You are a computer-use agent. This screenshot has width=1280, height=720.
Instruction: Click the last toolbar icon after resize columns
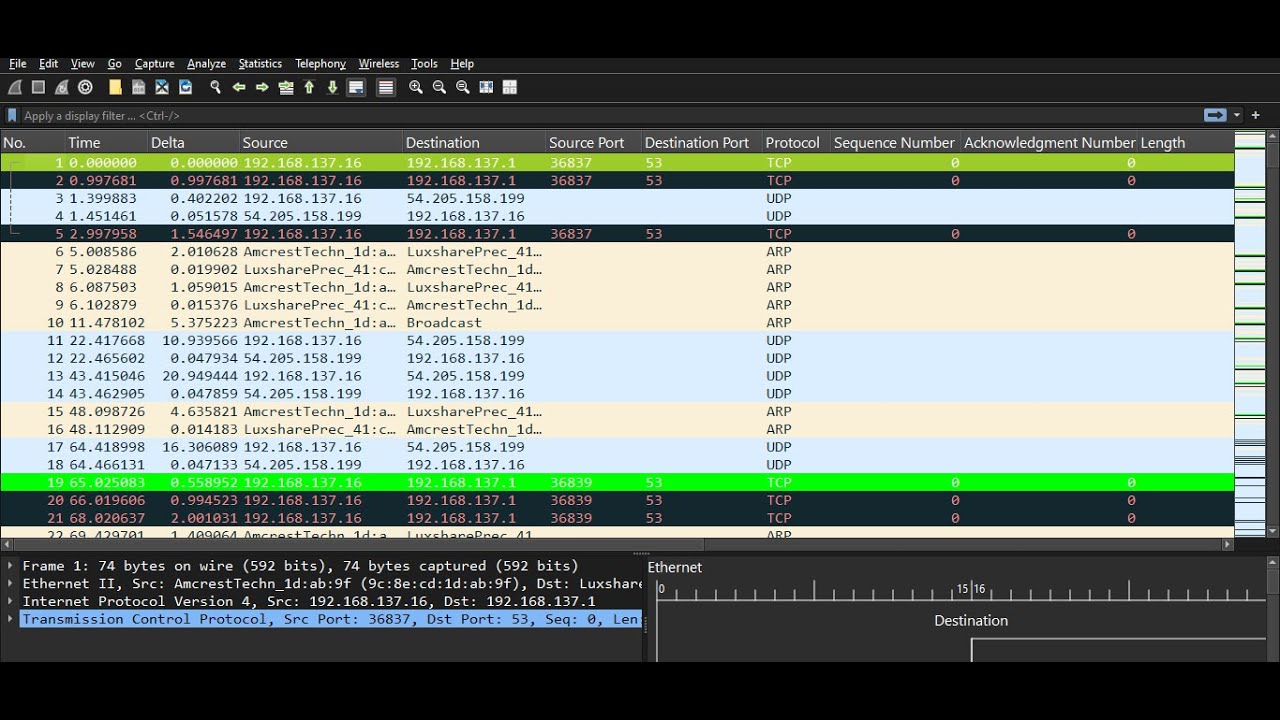(510, 88)
